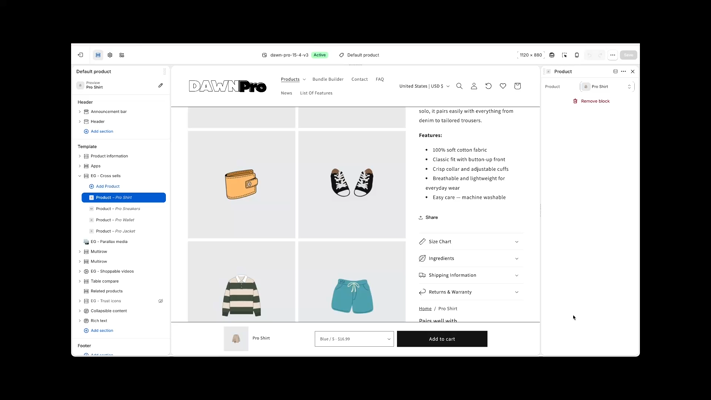Open the FAQ nav item

380,79
